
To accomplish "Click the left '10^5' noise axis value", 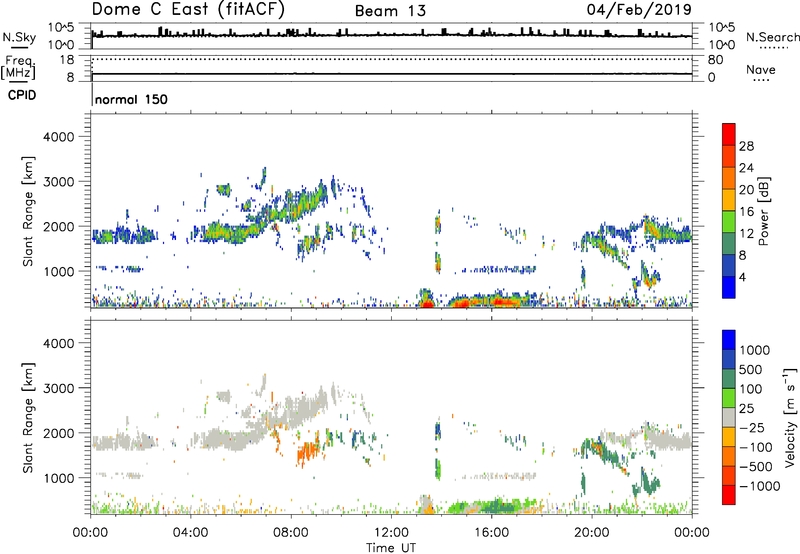I will [x=62, y=28].
